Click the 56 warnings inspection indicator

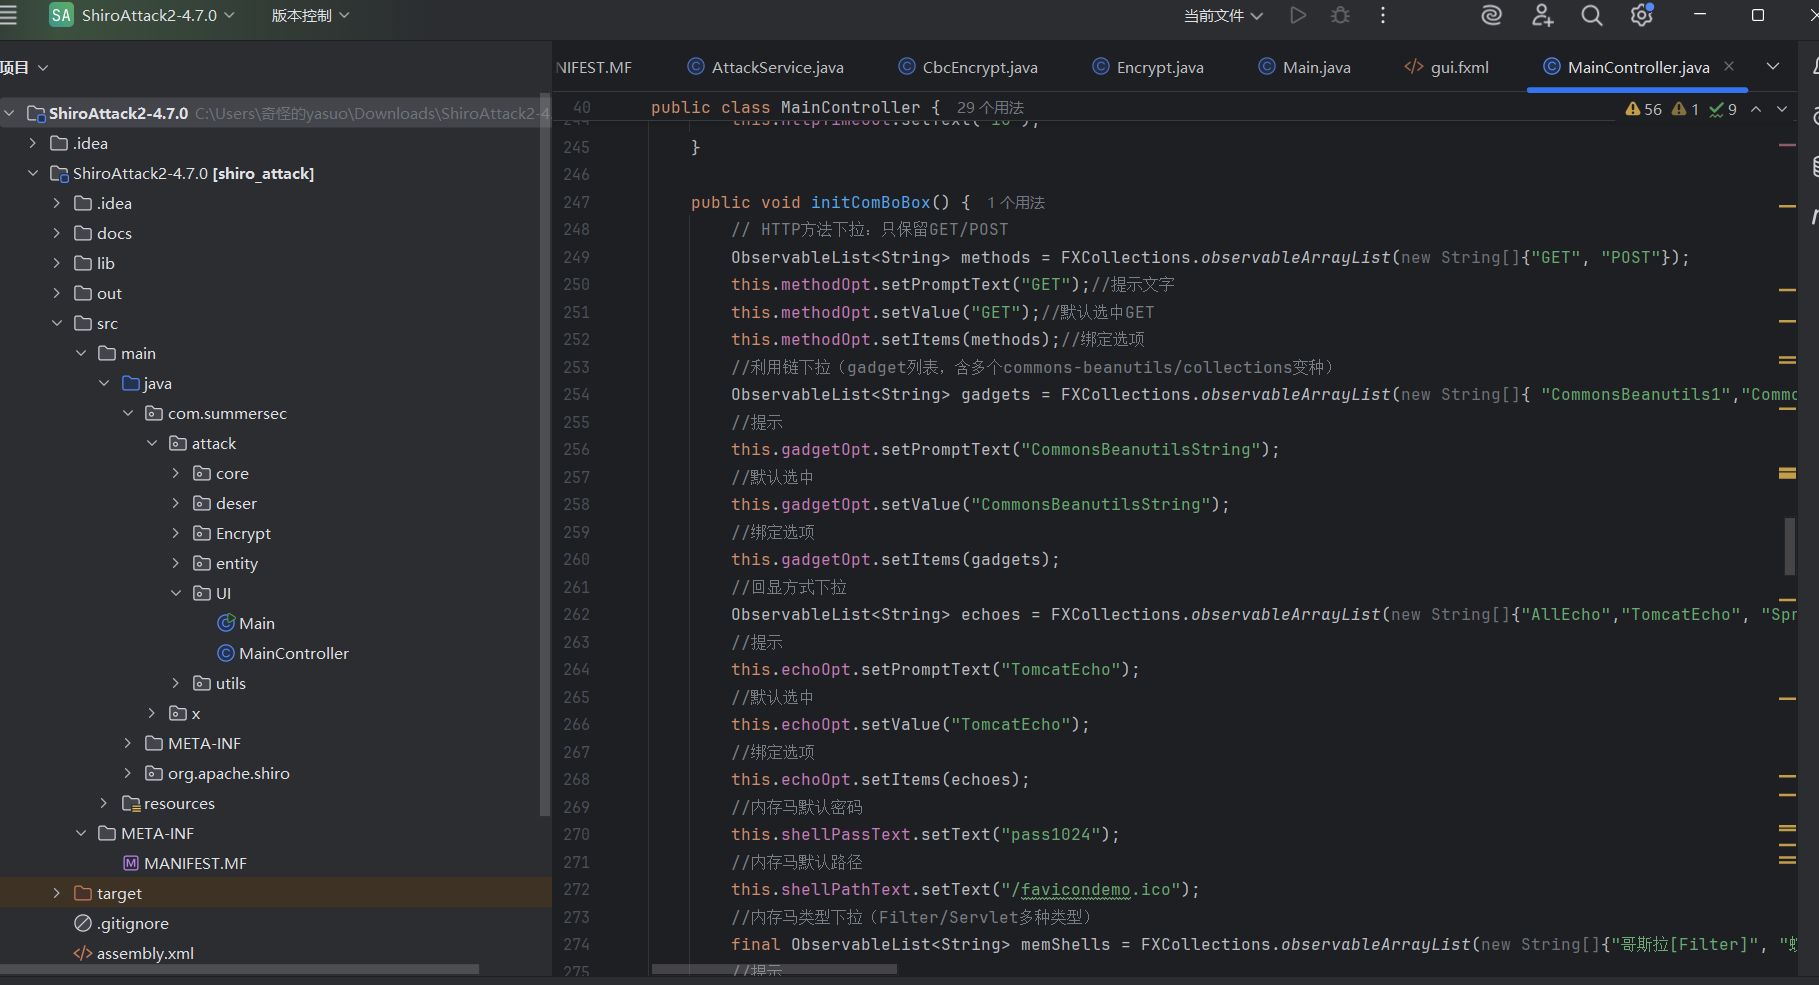coord(1644,109)
